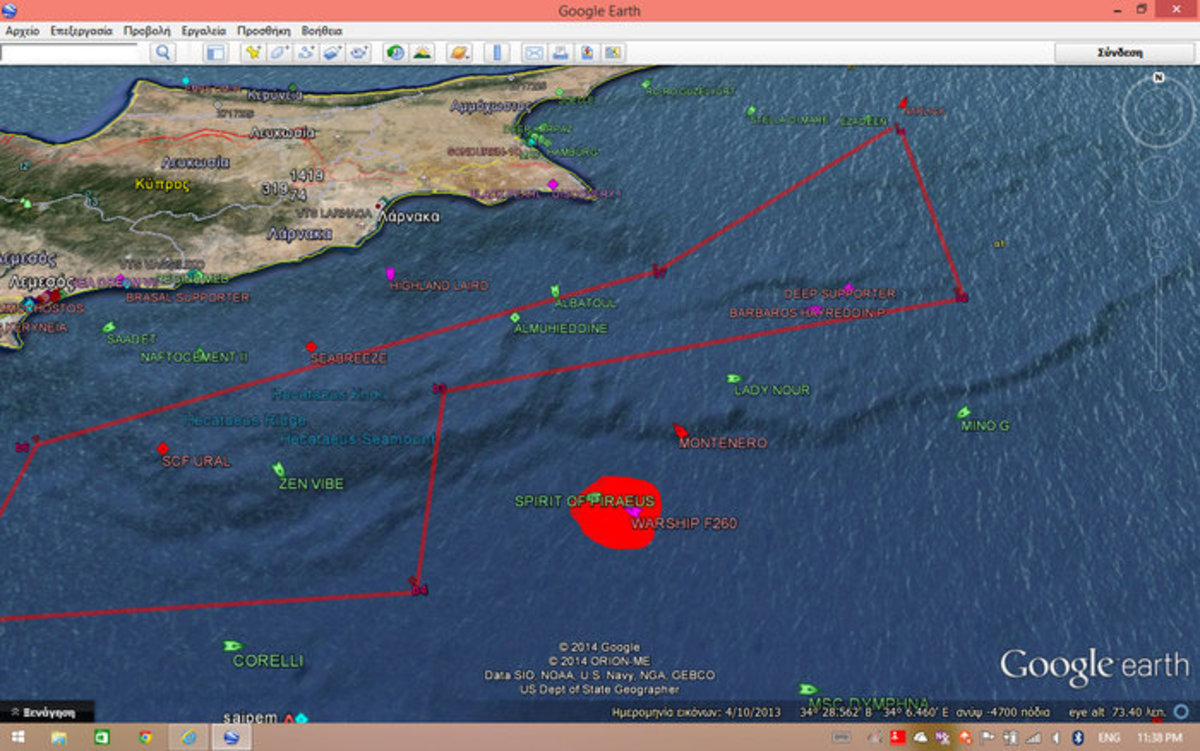Open the ruler measurement tool

(x=496, y=53)
